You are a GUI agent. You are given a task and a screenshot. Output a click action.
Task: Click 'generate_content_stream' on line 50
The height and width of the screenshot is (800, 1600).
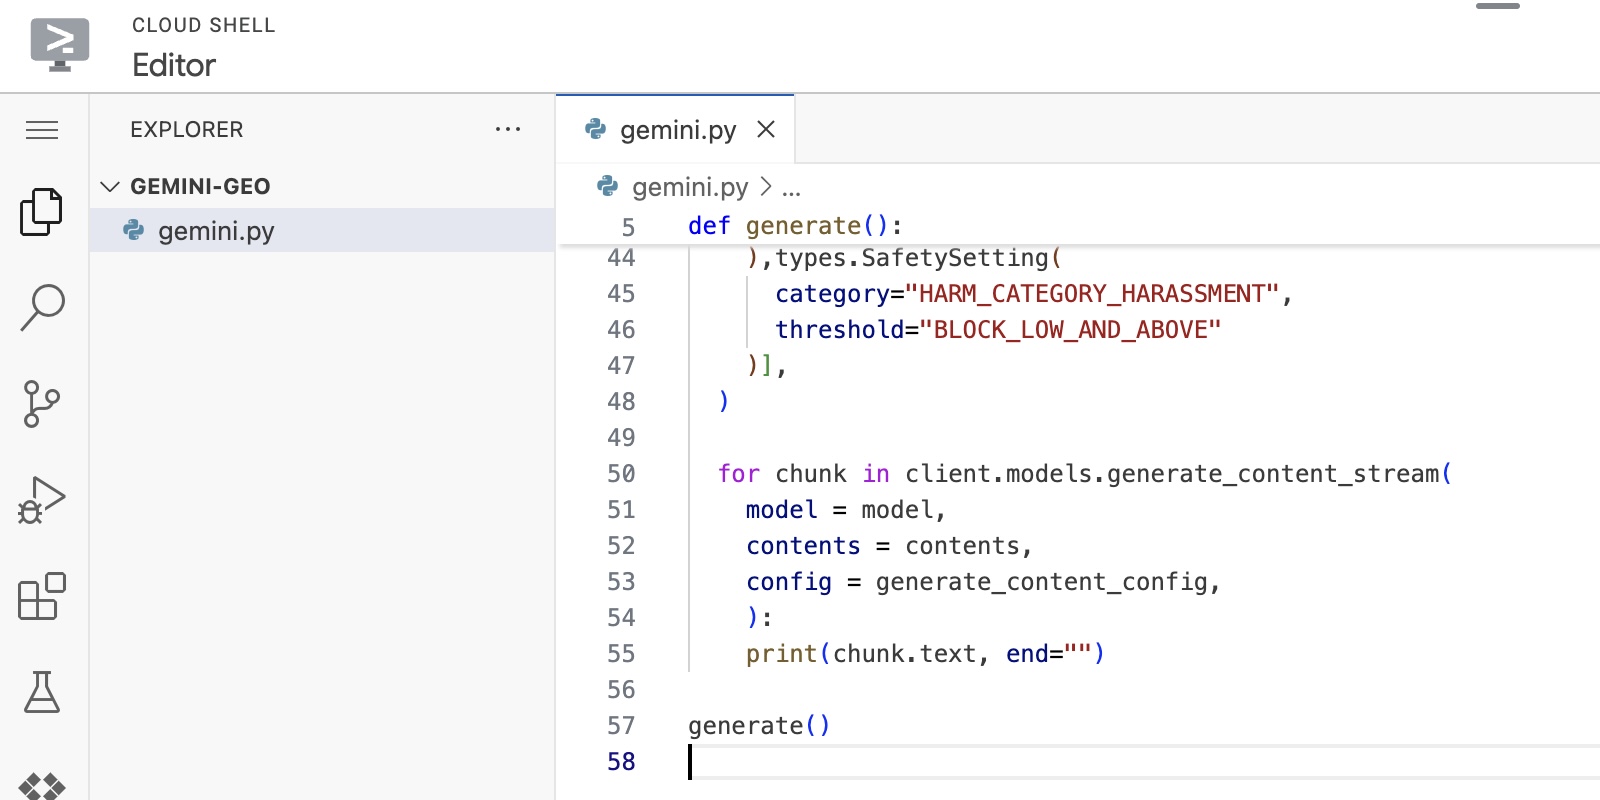[1273, 474]
